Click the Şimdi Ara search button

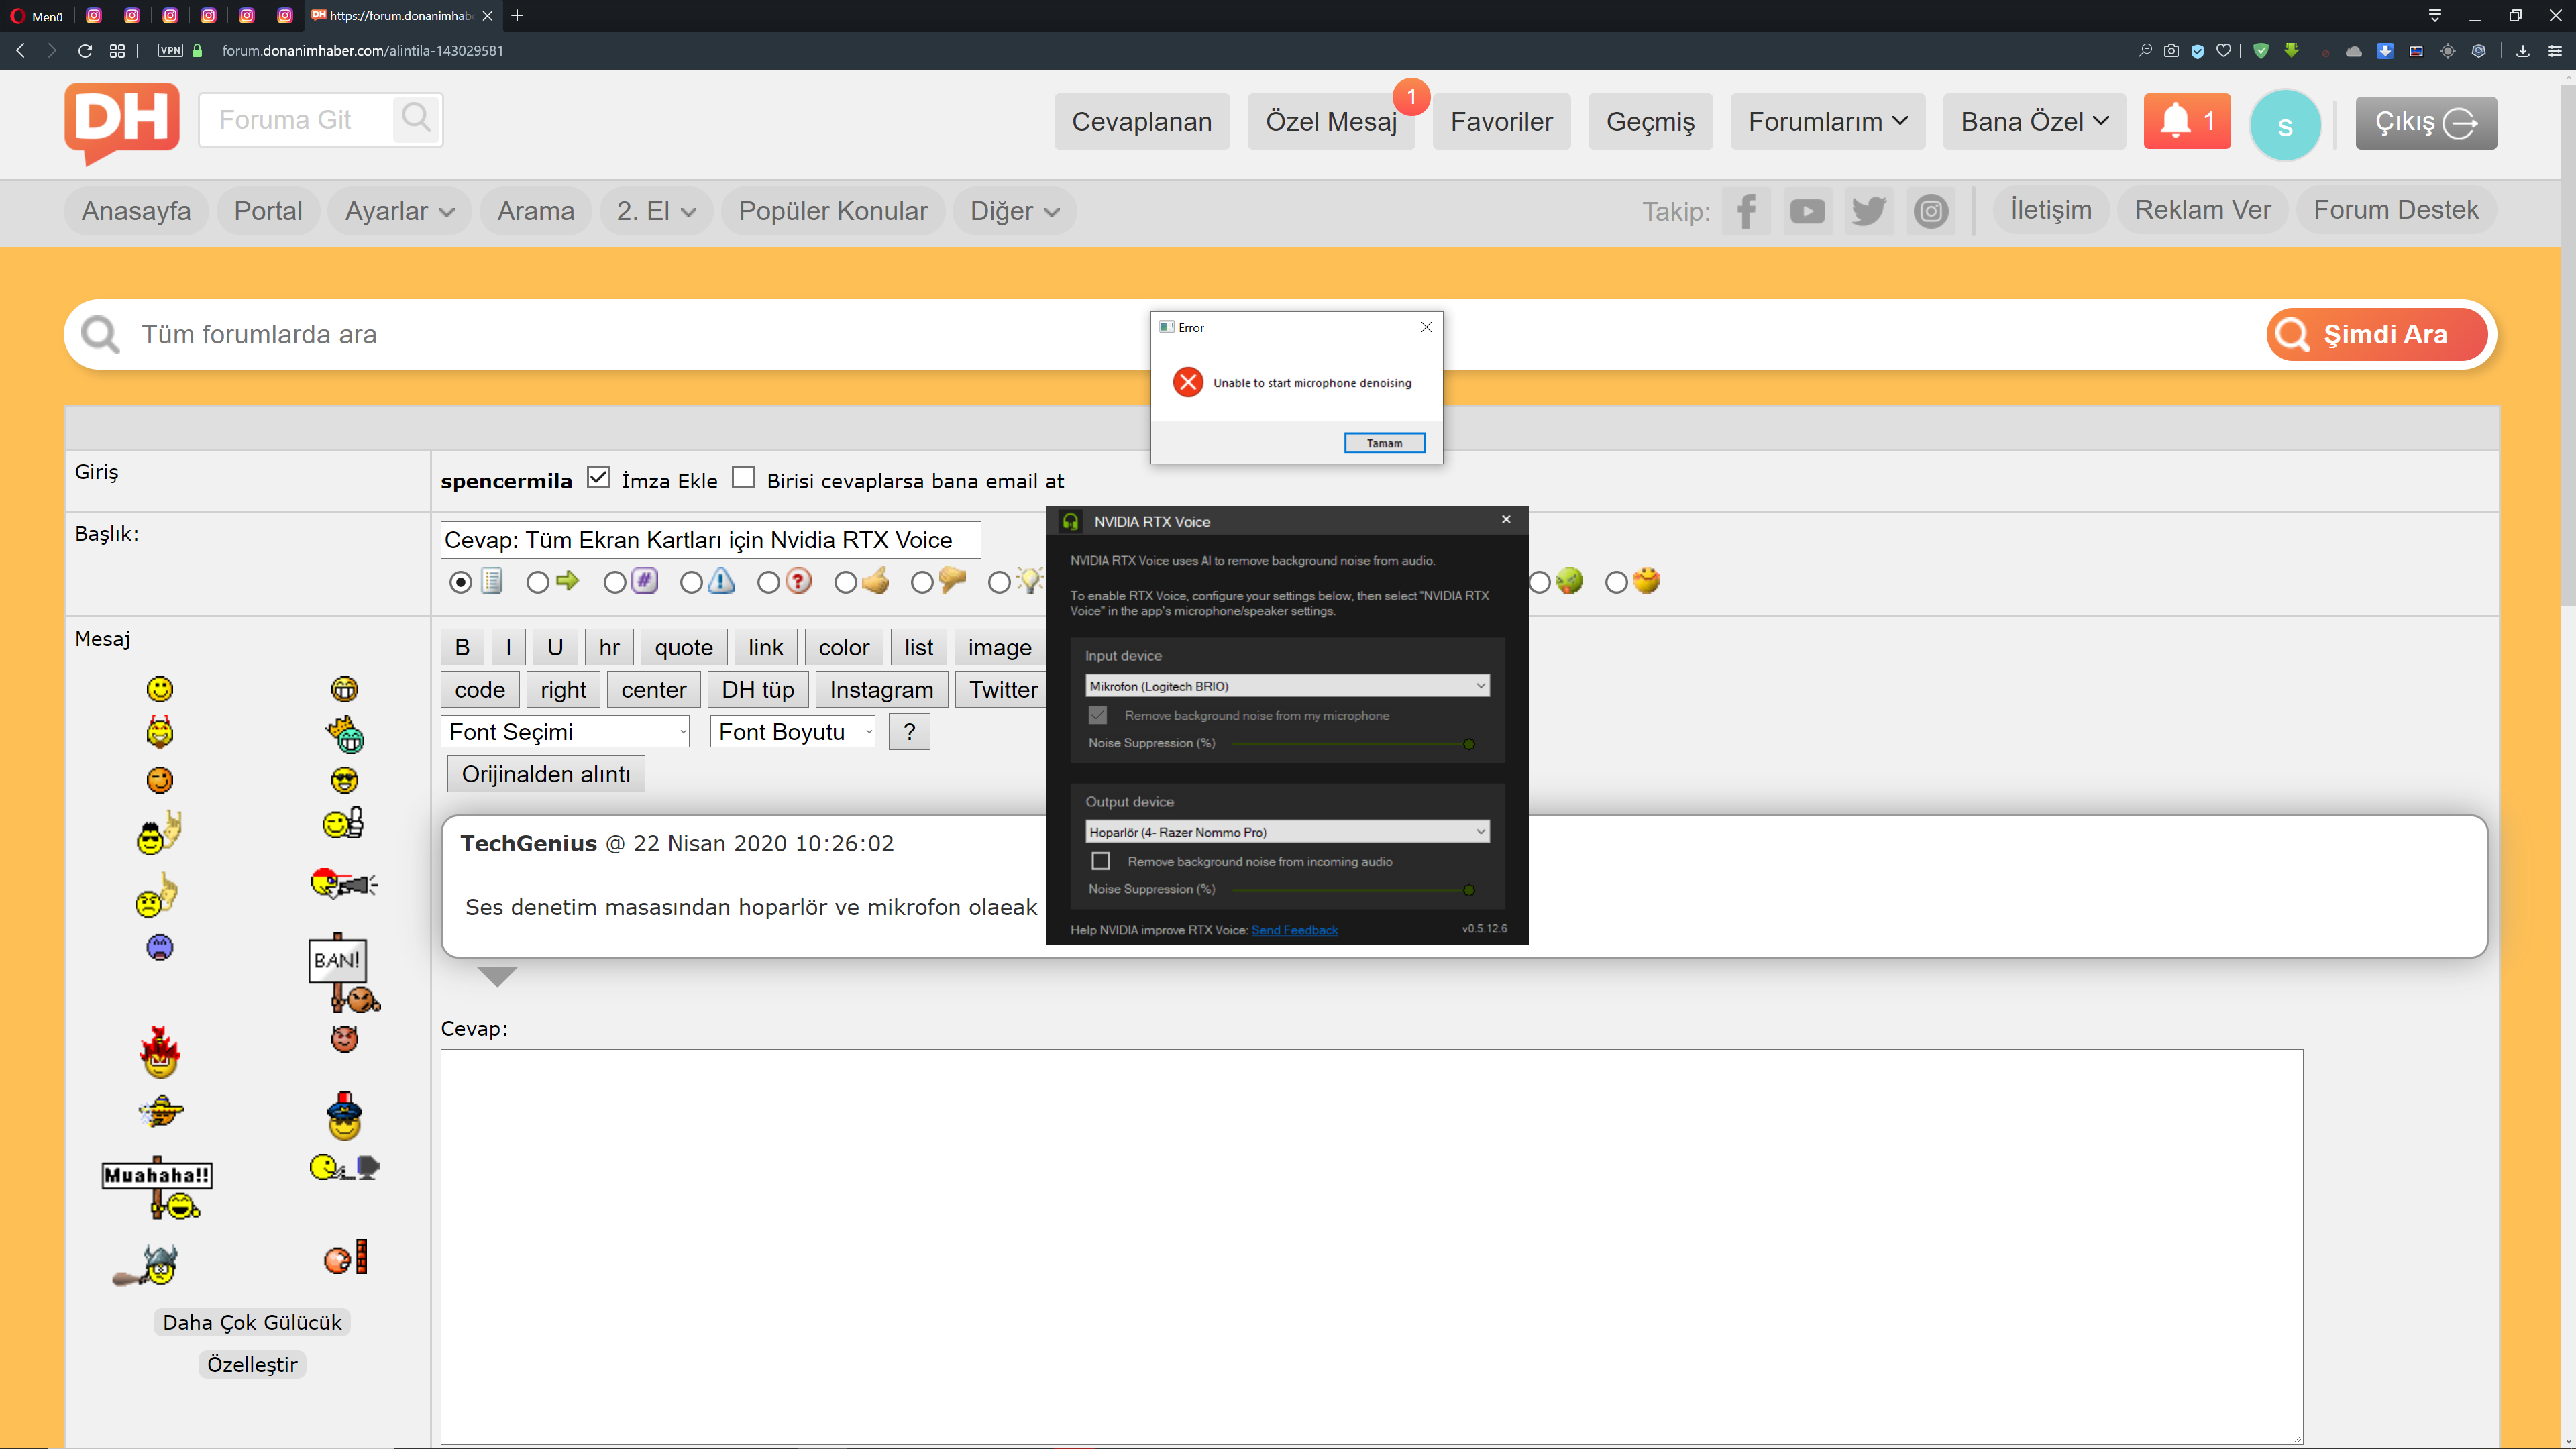(2377, 334)
